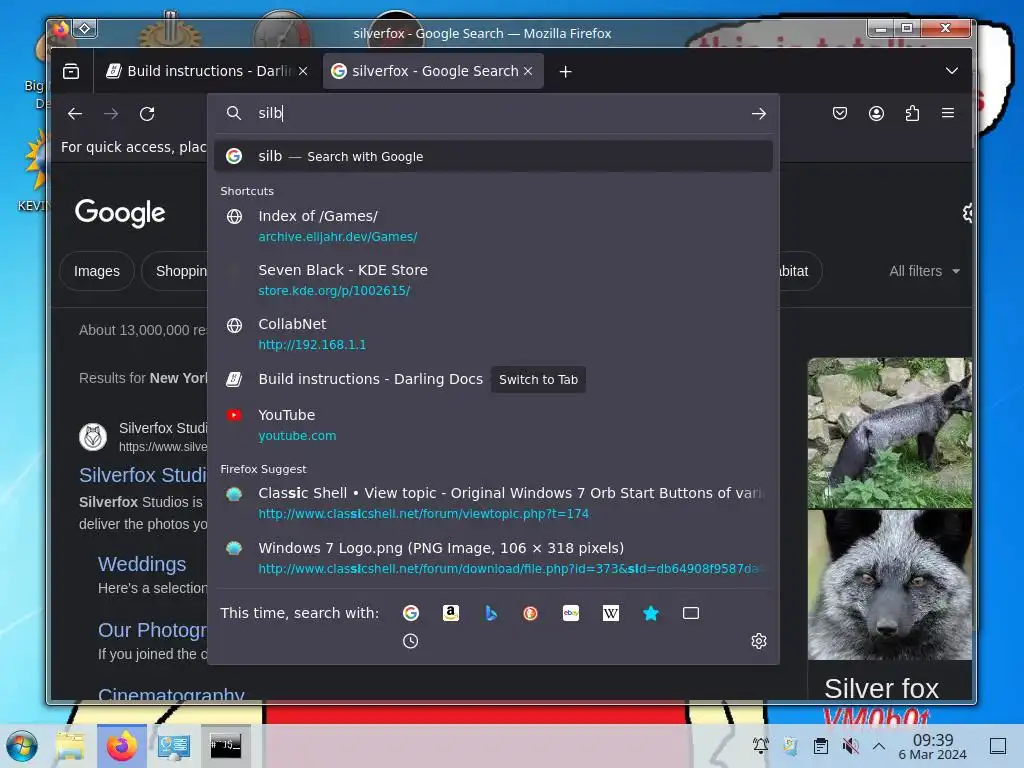Expand hidden tray icons chevron

point(879,746)
